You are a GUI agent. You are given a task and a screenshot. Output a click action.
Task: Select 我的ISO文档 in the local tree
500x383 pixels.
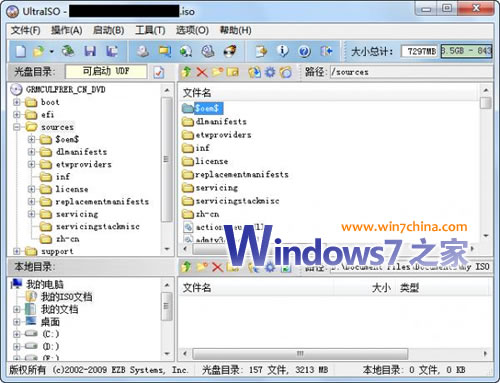pyautogui.click(x=66, y=297)
